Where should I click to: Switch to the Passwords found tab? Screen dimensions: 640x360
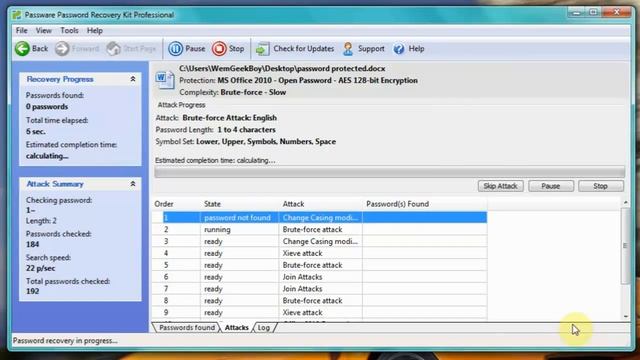187,327
